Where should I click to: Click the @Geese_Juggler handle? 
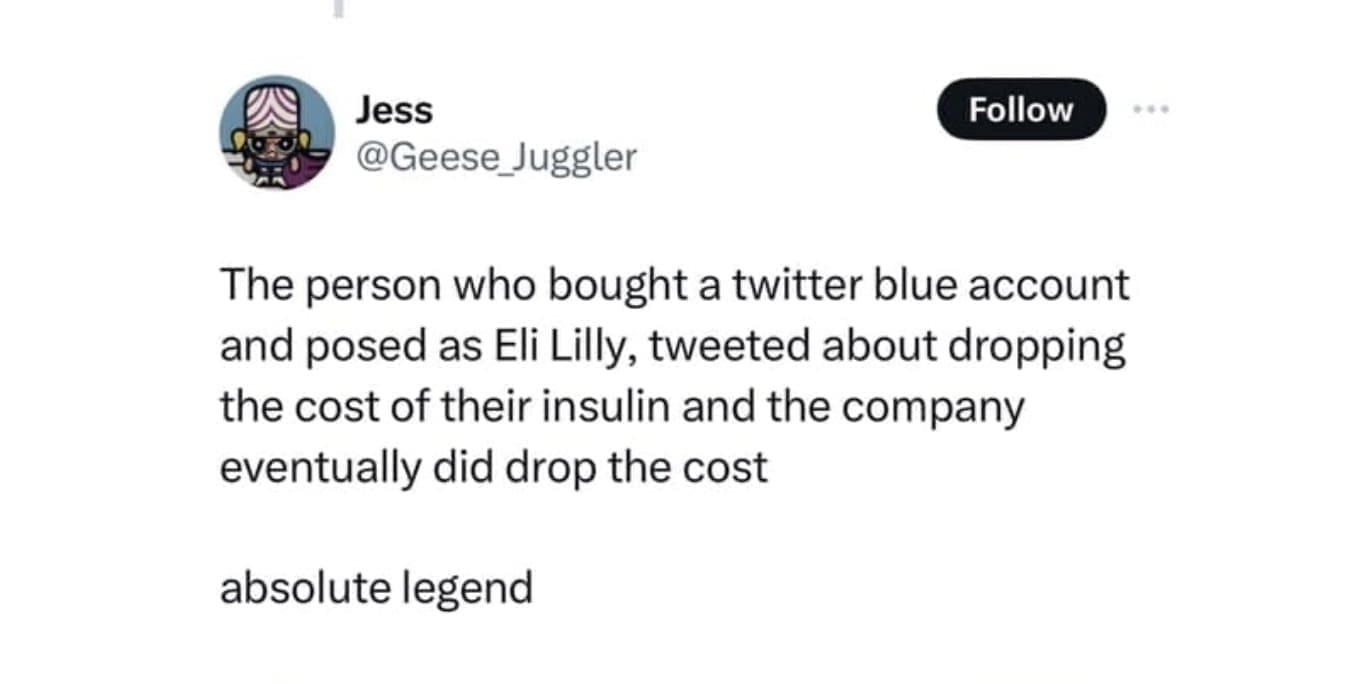click(495, 157)
